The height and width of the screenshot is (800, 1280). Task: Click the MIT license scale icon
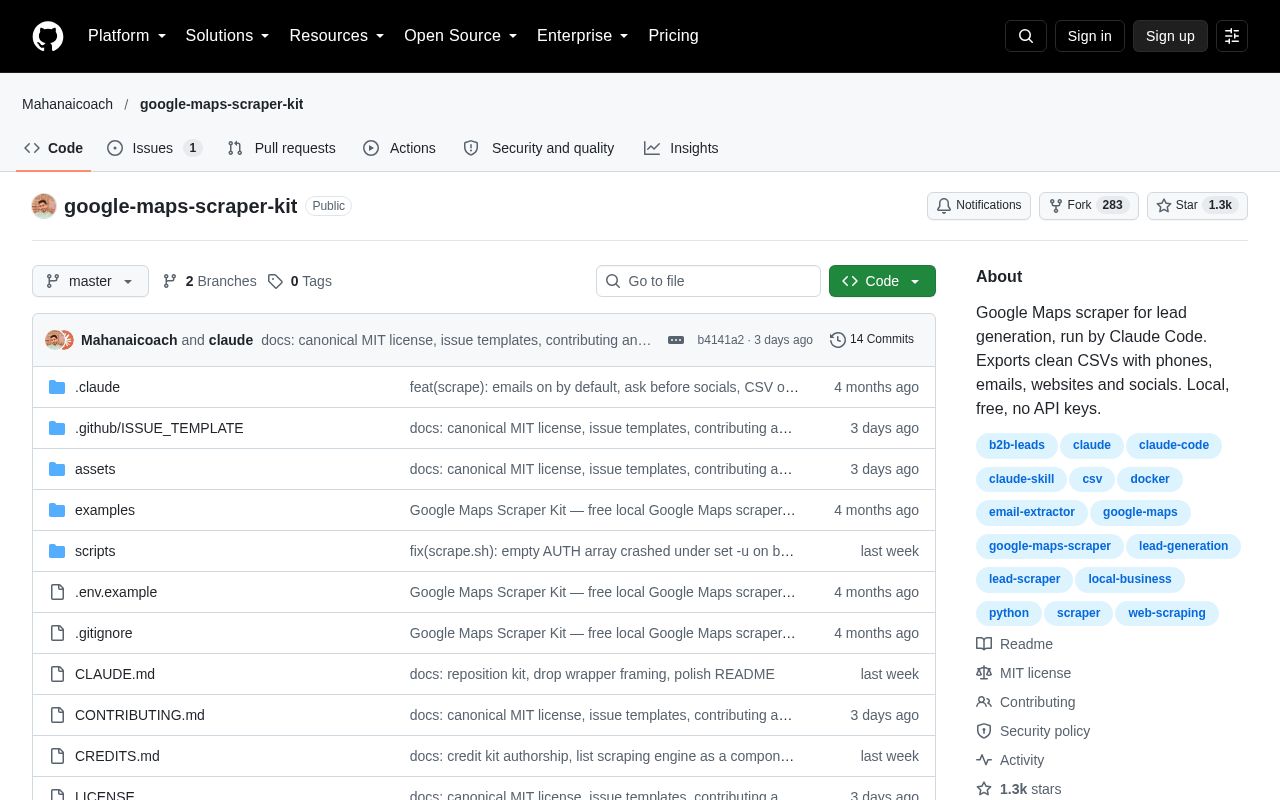(984, 673)
